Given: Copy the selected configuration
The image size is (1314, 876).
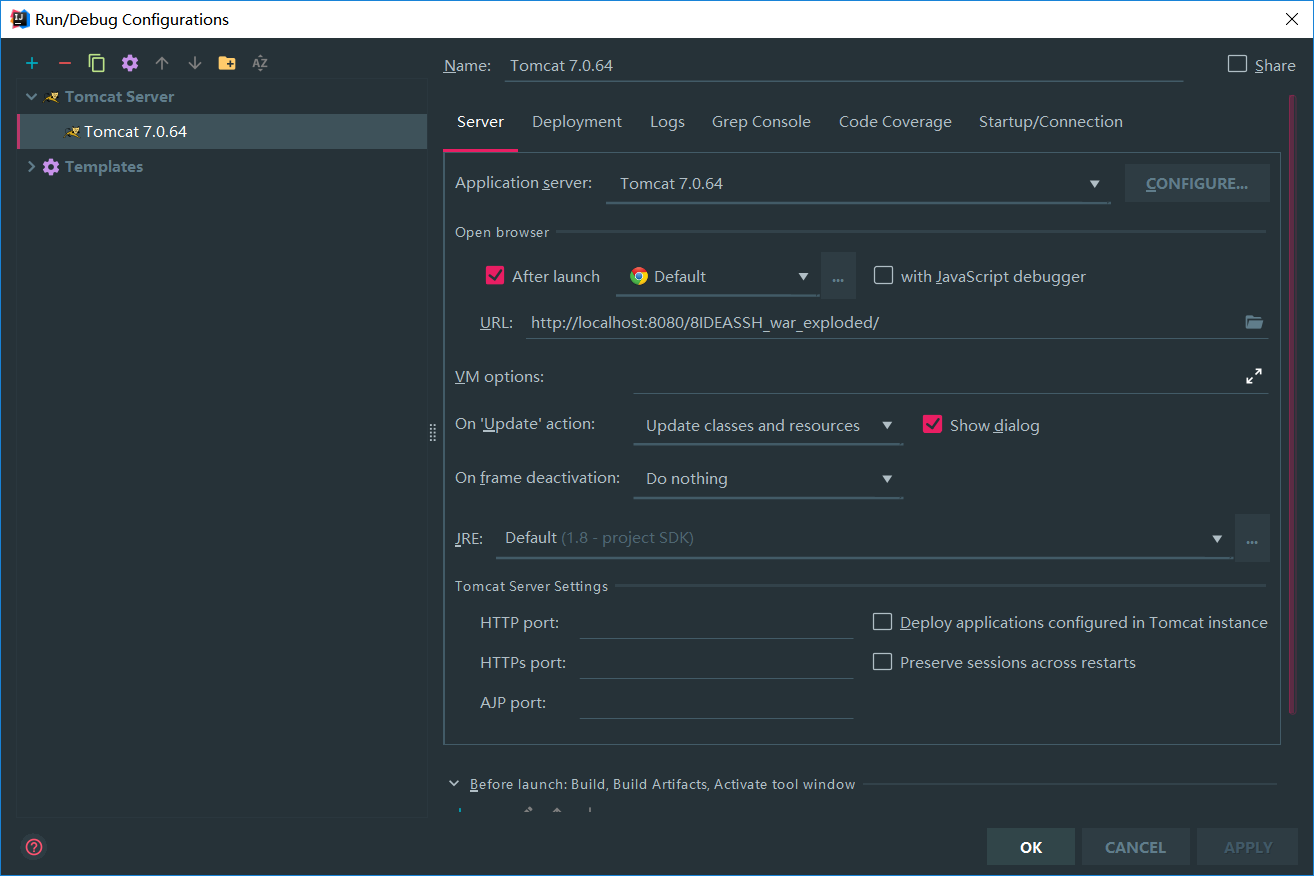Looking at the screenshot, I should click(x=97, y=63).
